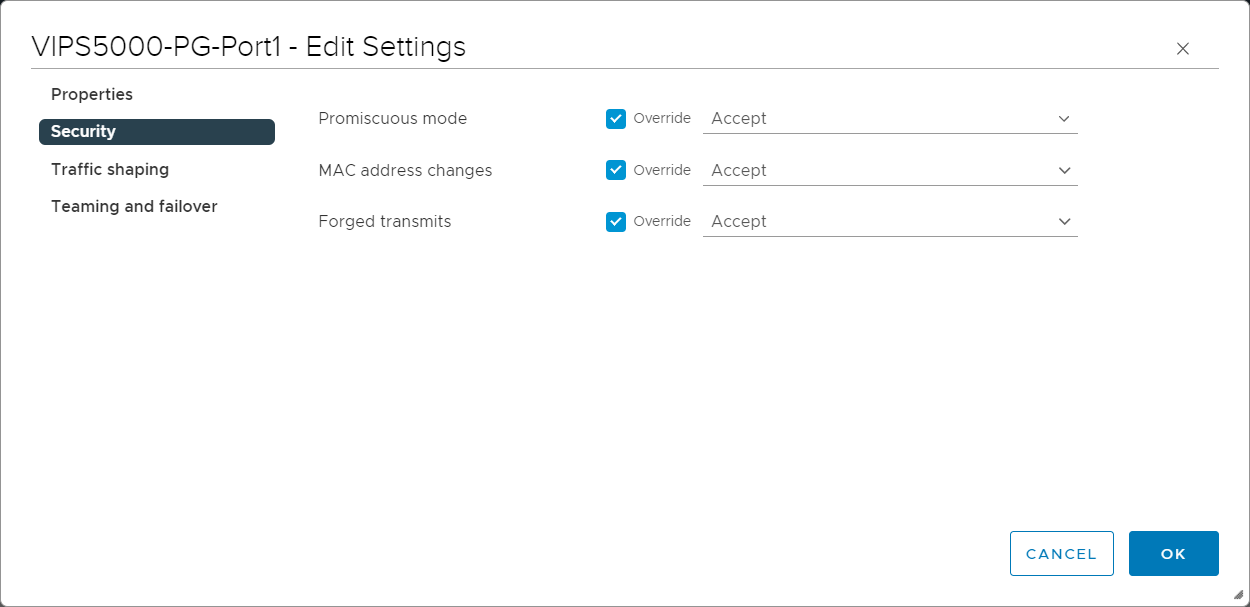The image size is (1250, 607).
Task: Click the Promiscuous mode label
Action: pyautogui.click(x=393, y=118)
